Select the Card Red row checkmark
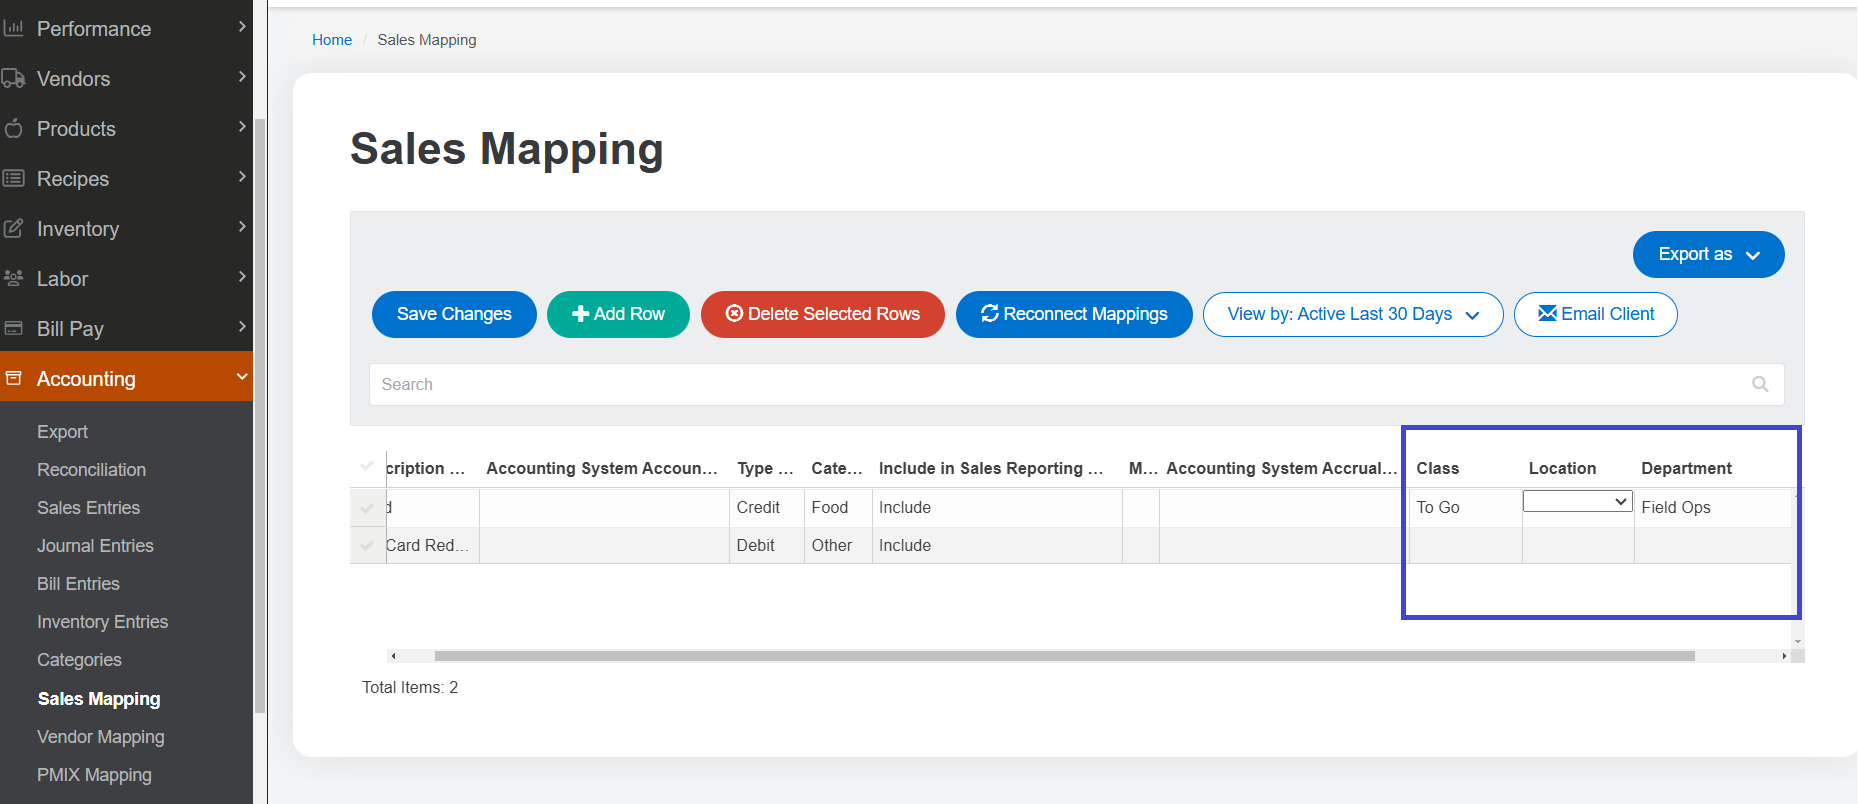Image resolution: width=1858 pixels, height=804 pixels. (x=367, y=546)
